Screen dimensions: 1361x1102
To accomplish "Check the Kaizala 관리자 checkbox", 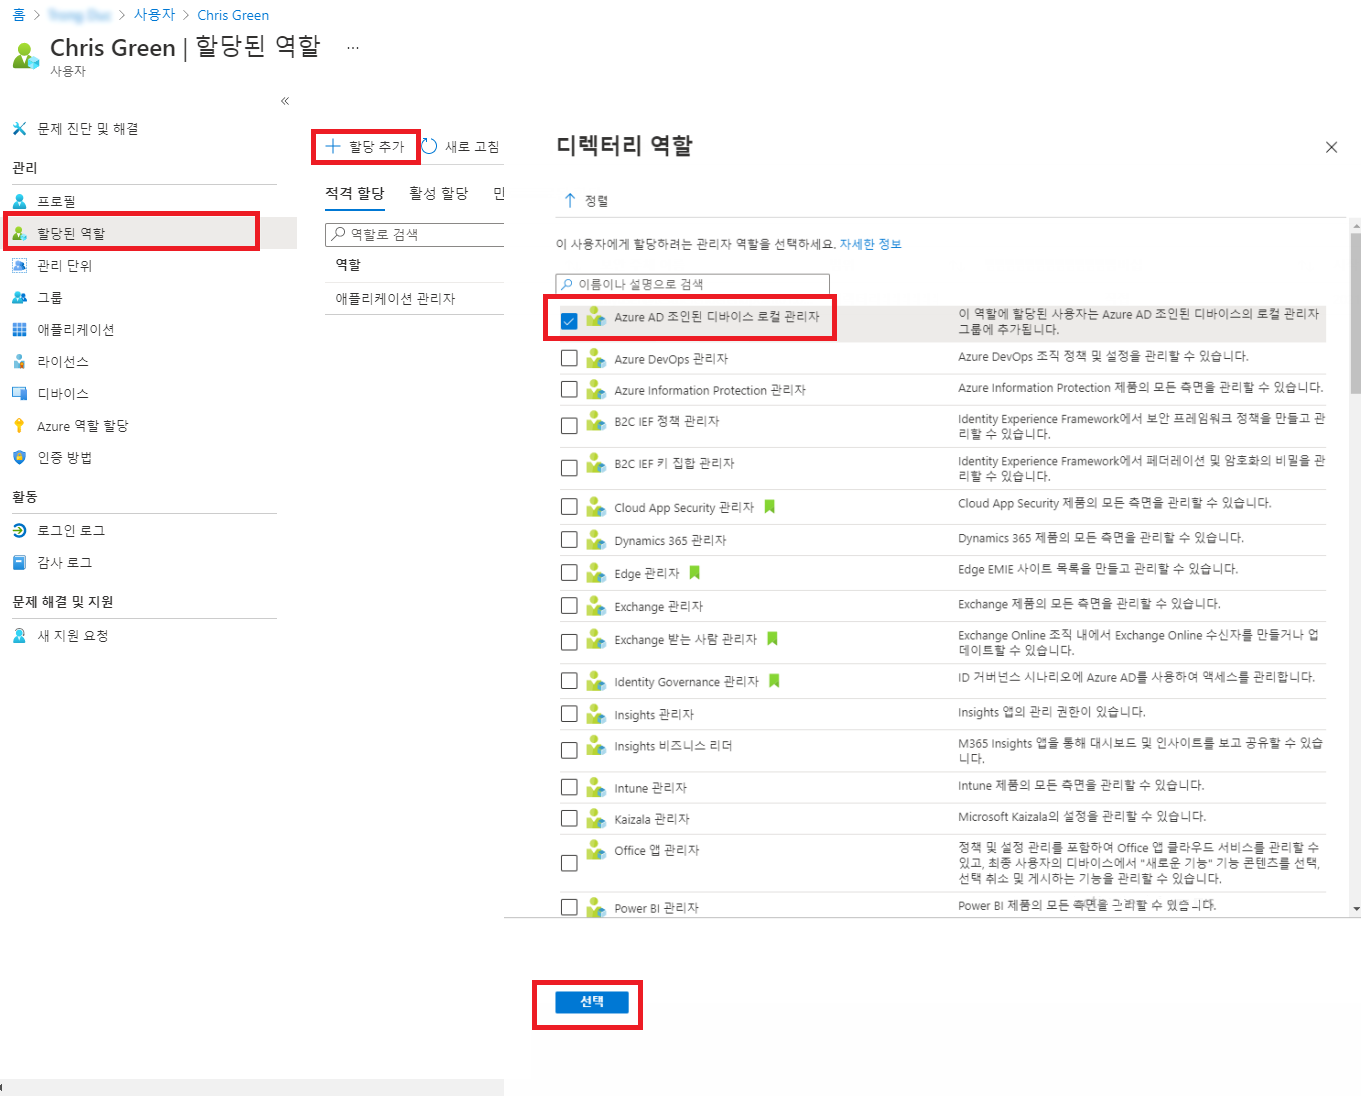I will coord(569,818).
